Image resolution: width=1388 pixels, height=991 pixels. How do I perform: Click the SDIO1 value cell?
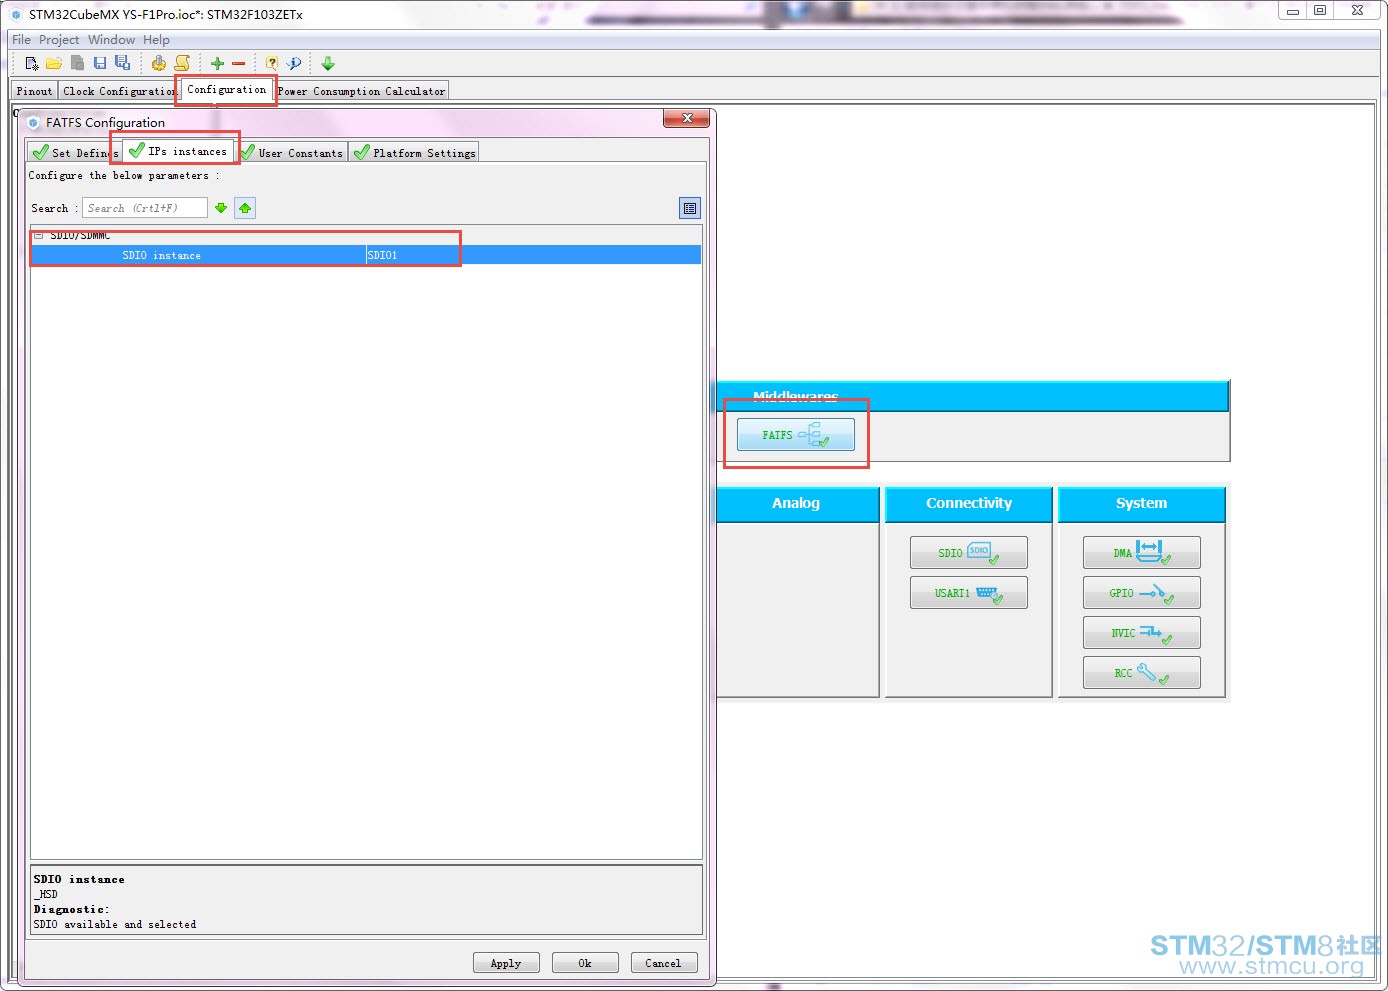(x=533, y=255)
